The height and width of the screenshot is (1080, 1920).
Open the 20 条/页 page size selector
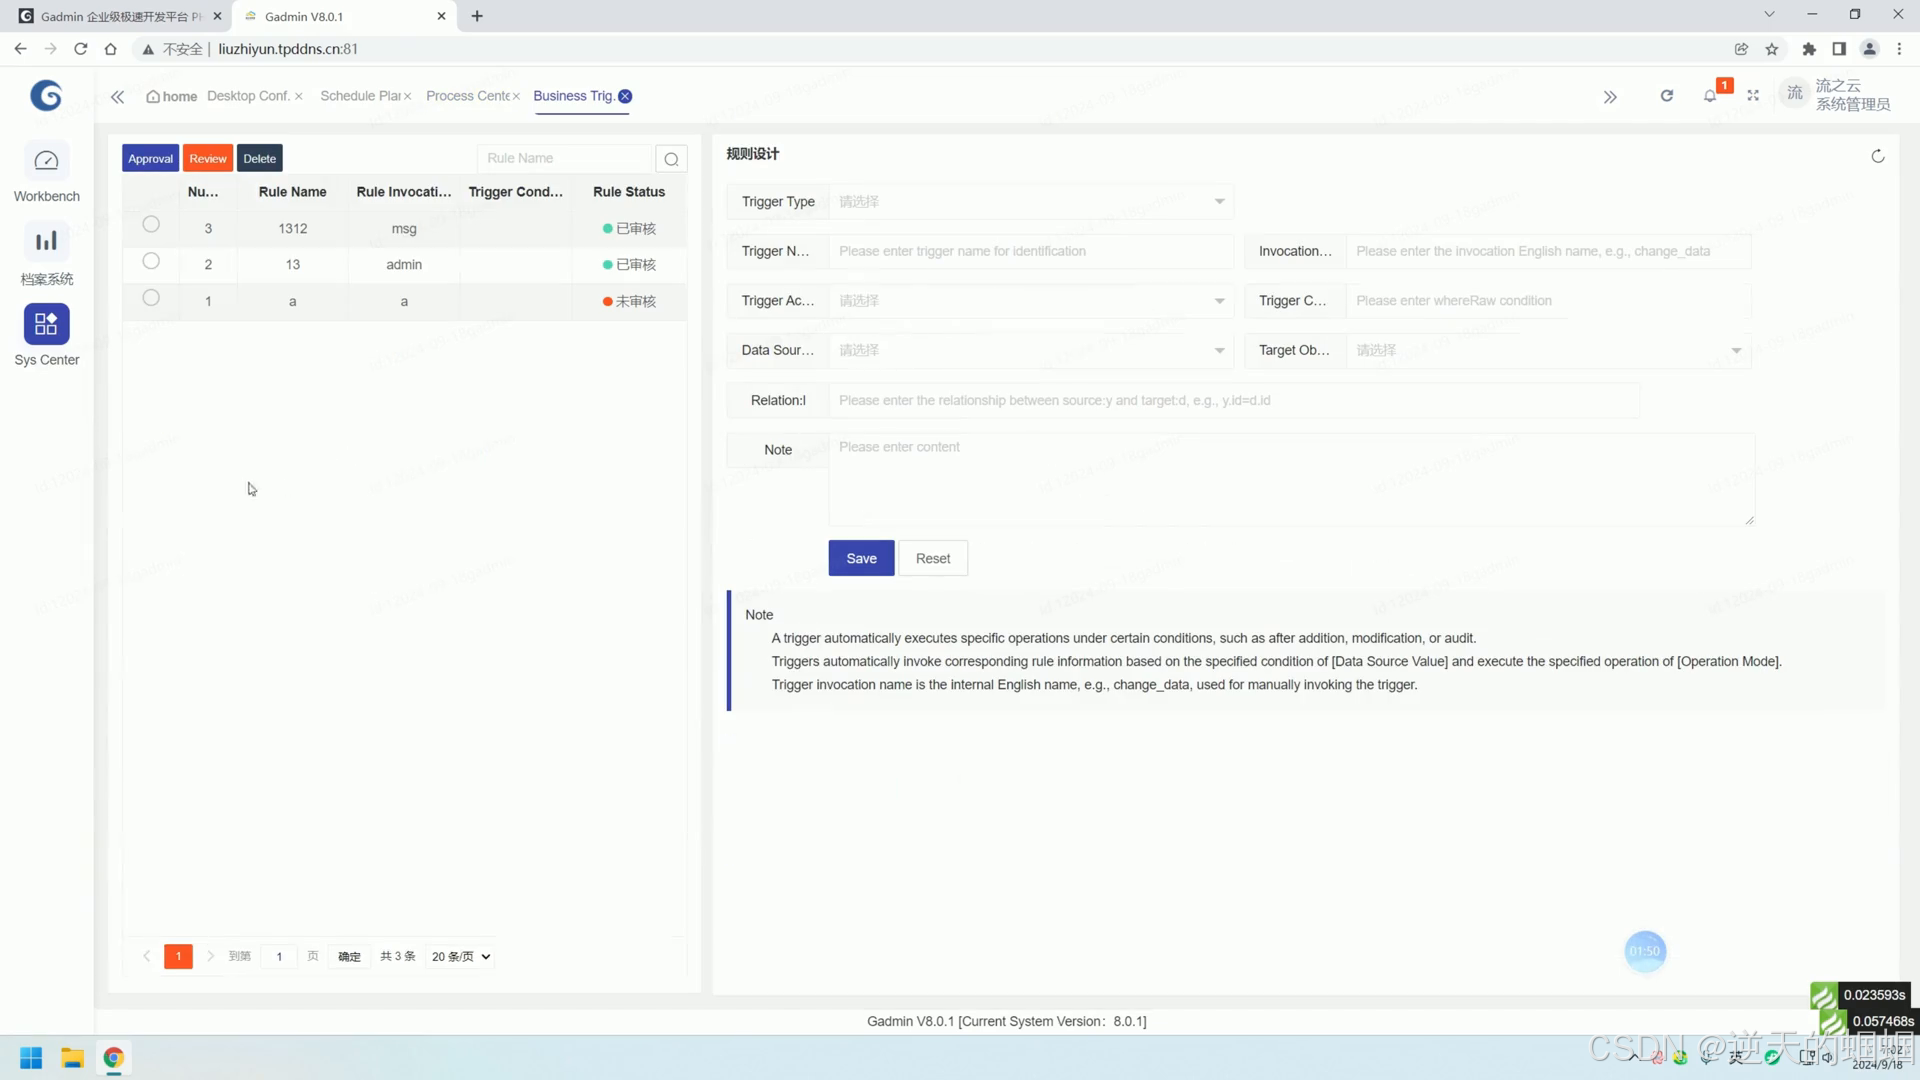[461, 957]
